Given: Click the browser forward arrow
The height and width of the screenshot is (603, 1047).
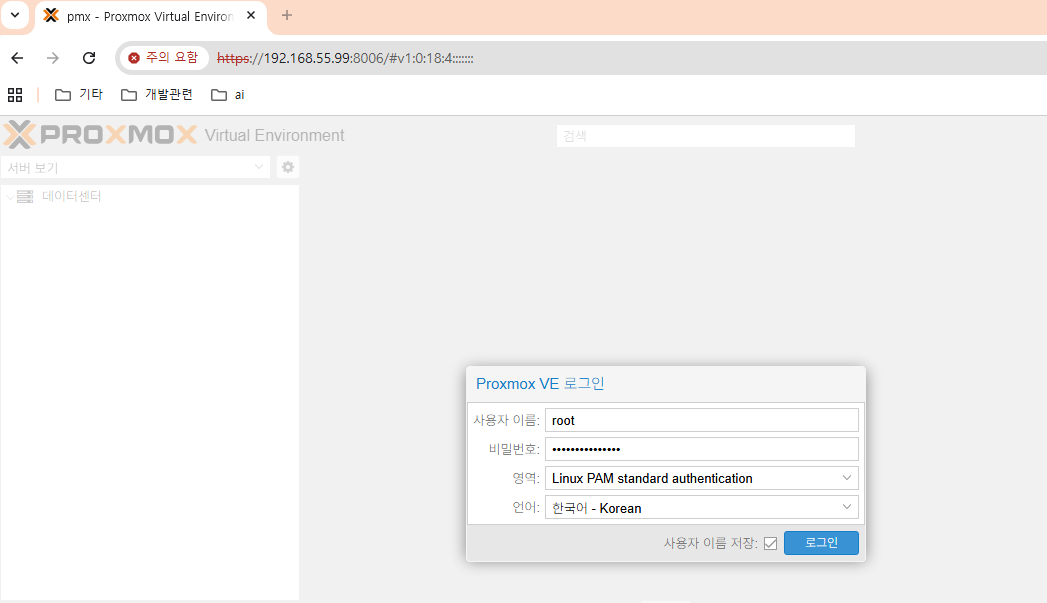Looking at the screenshot, I should point(53,58).
